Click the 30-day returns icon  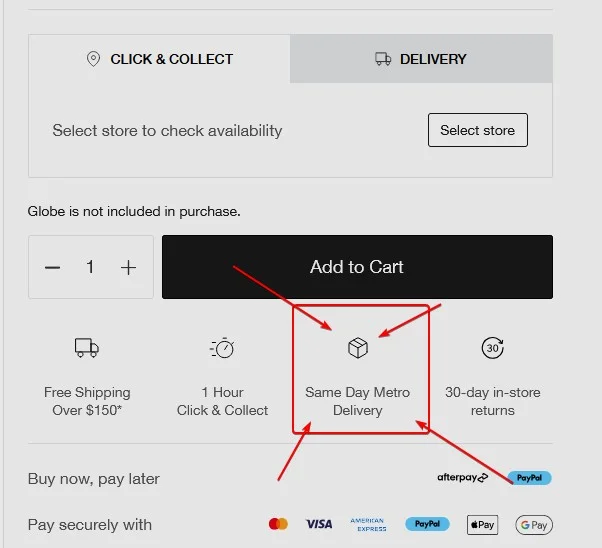493,348
